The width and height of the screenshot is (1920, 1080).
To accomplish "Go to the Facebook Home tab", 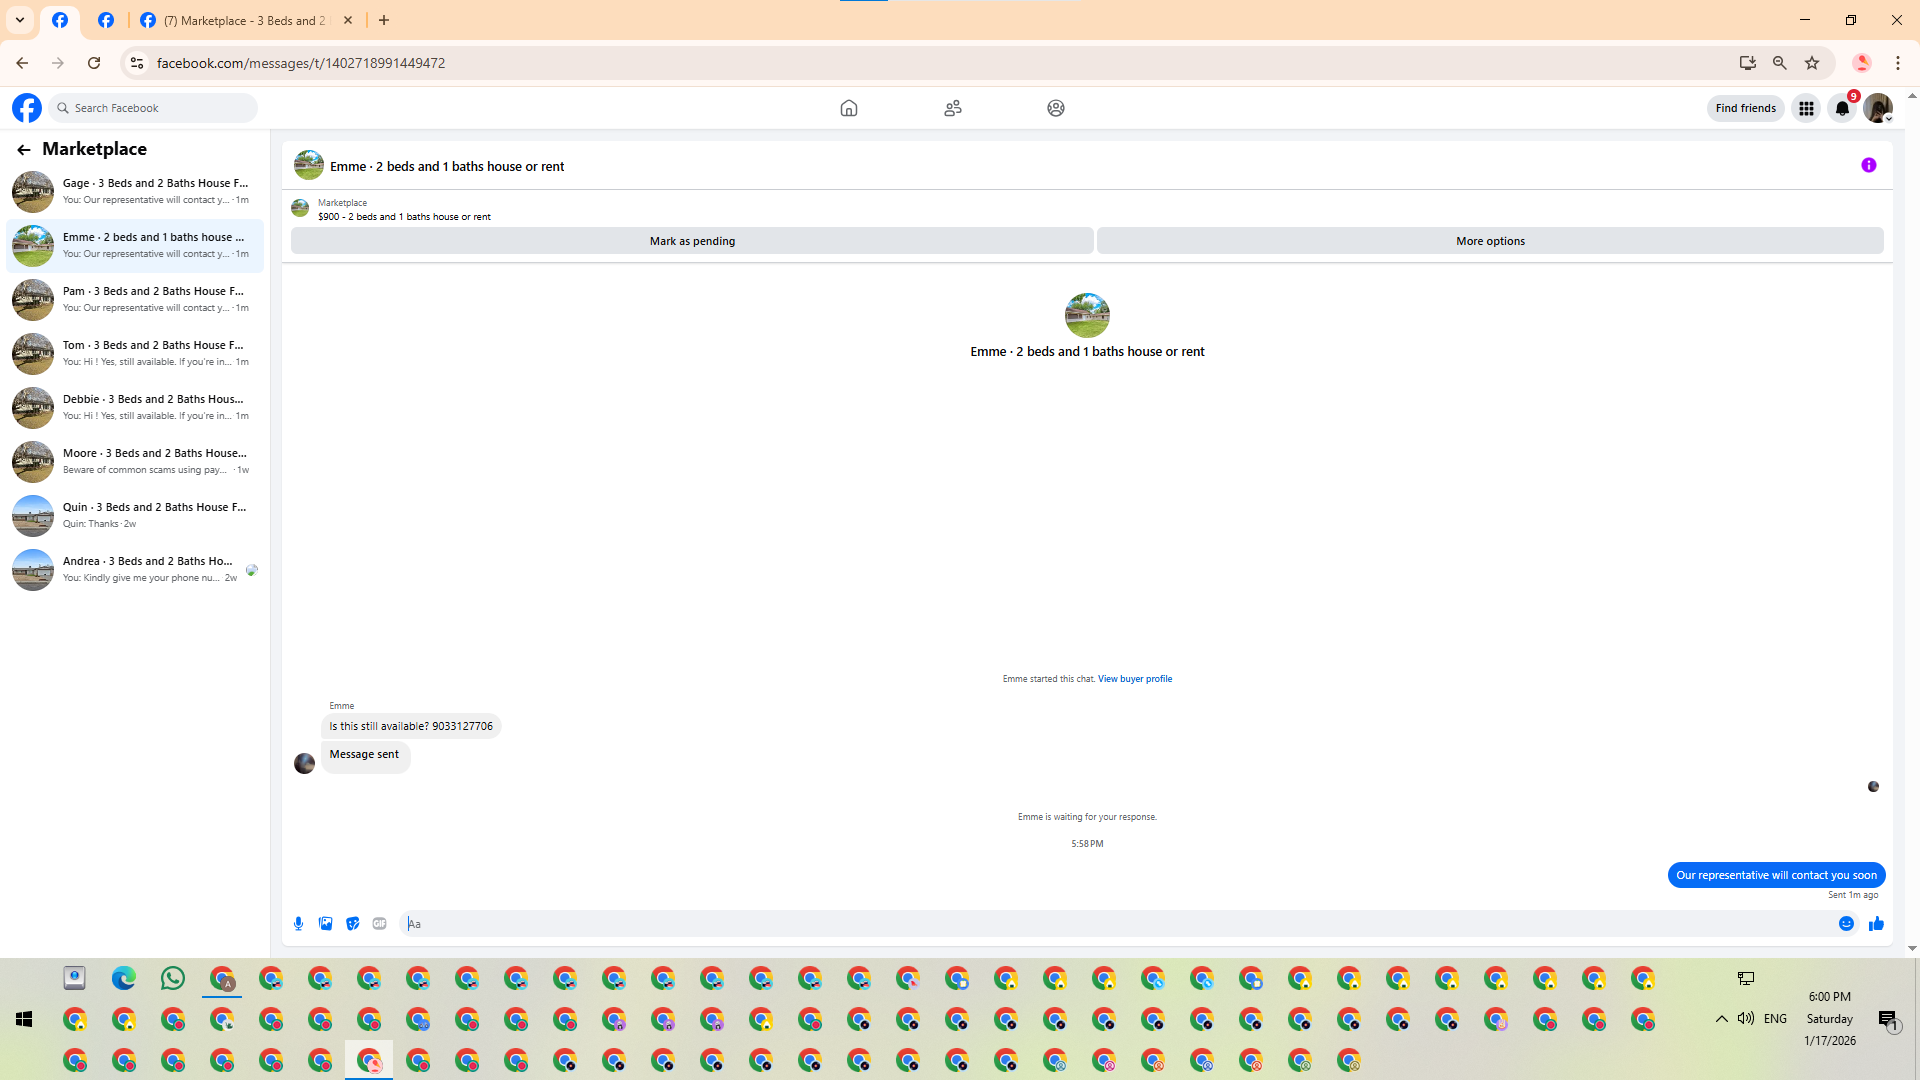I will coord(848,108).
